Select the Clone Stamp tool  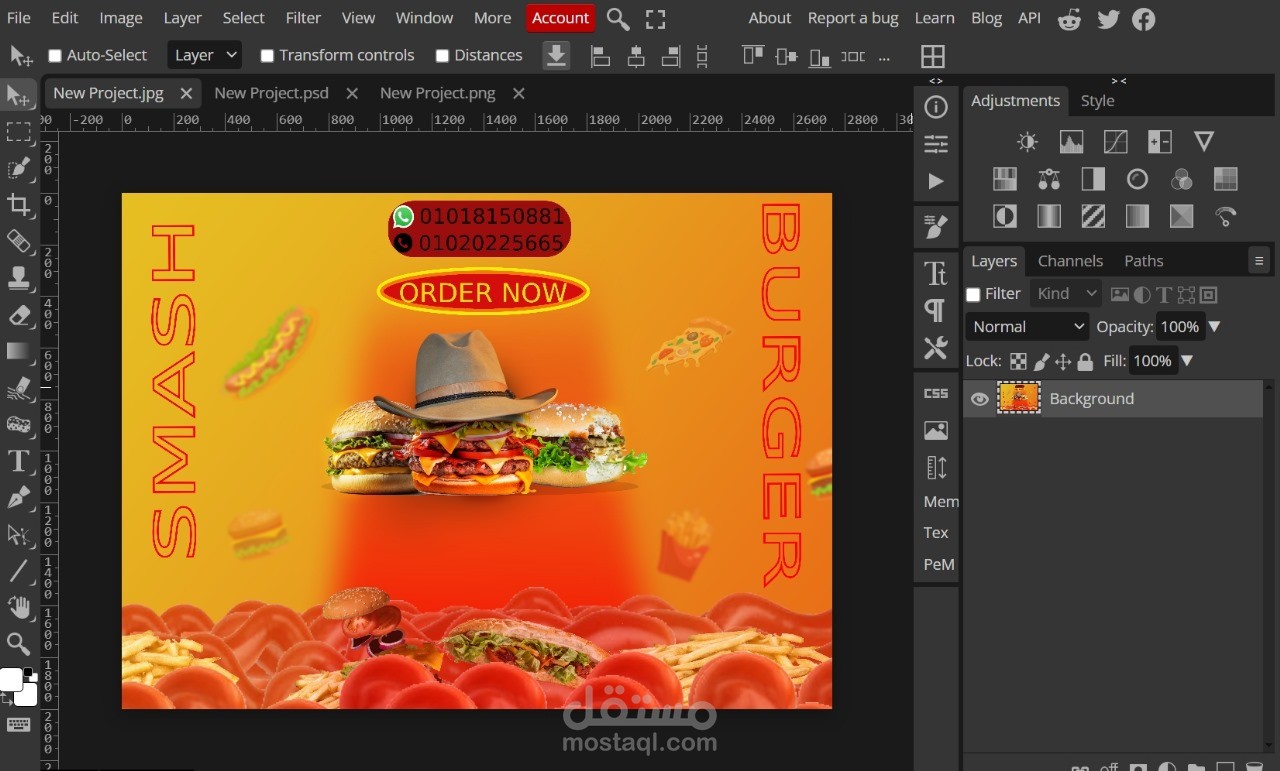18,278
